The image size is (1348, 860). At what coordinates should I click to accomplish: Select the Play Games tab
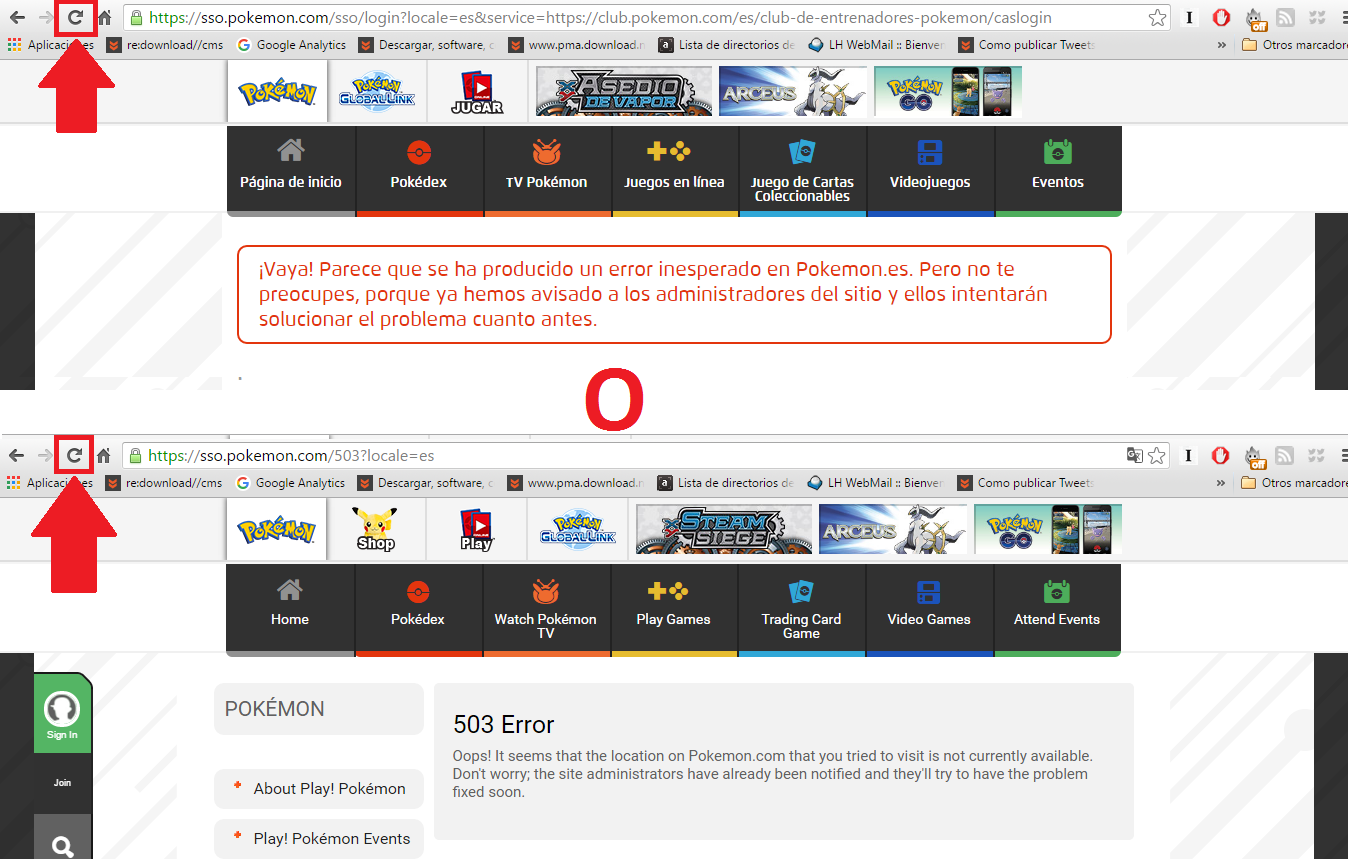674,609
